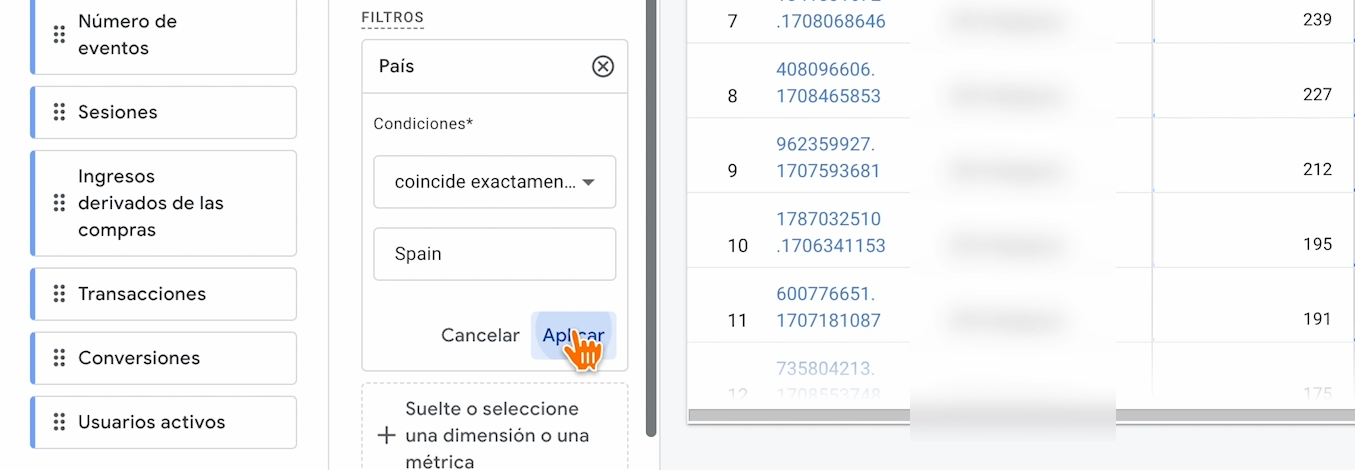
Task: Click drag handle icon beside Conversiones
Action: point(59,358)
